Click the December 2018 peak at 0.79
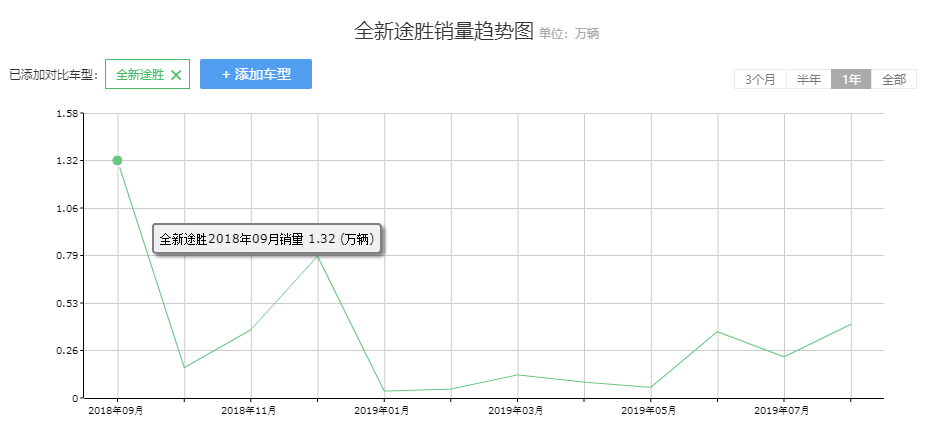Screen dimensions: 933x433 tap(318, 256)
